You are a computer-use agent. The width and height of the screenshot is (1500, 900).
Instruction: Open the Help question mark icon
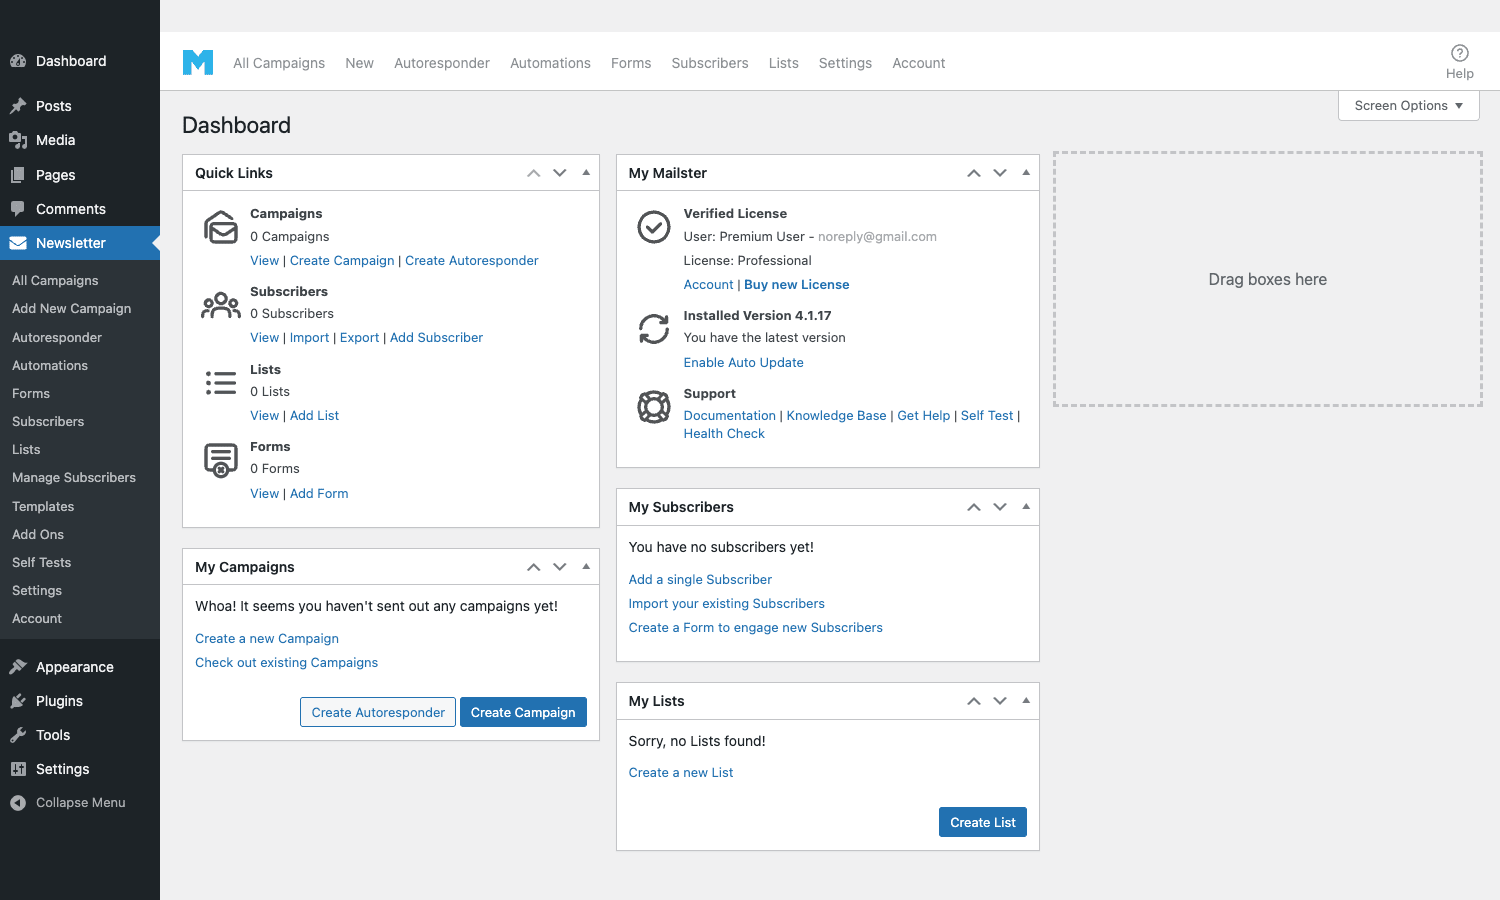[1460, 53]
